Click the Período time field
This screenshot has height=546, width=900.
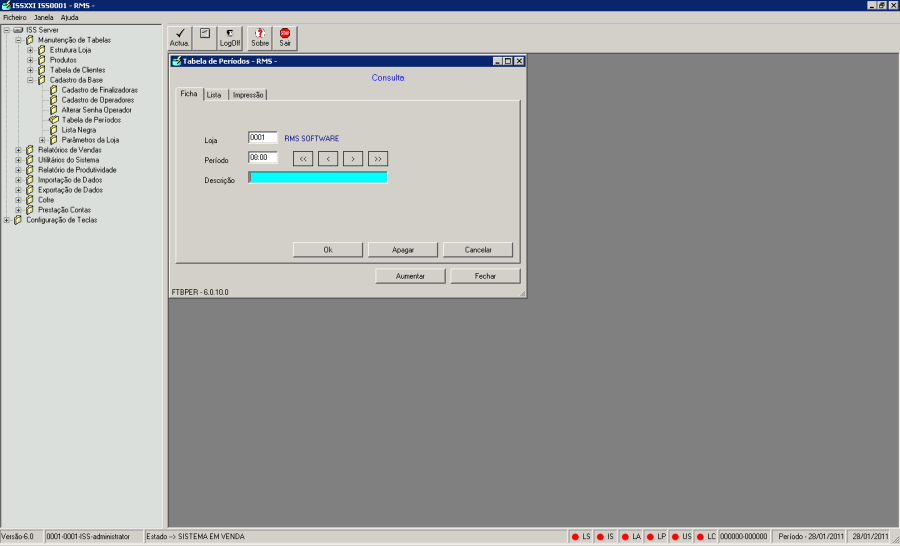[263, 157]
